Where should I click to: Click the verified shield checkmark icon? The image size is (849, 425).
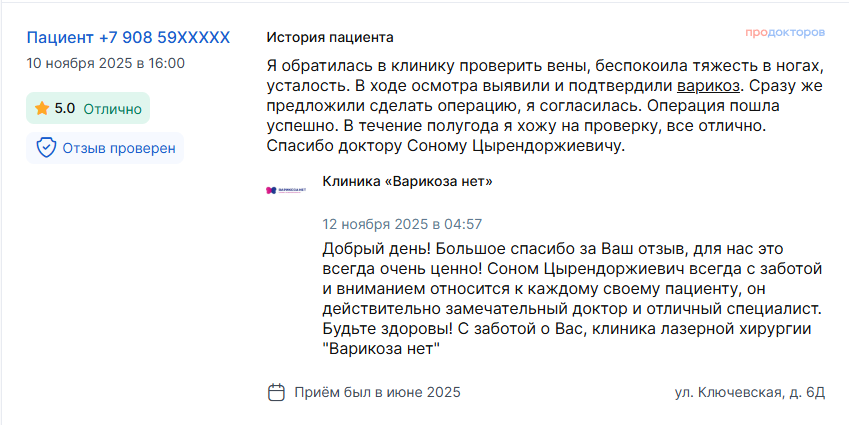tap(46, 148)
